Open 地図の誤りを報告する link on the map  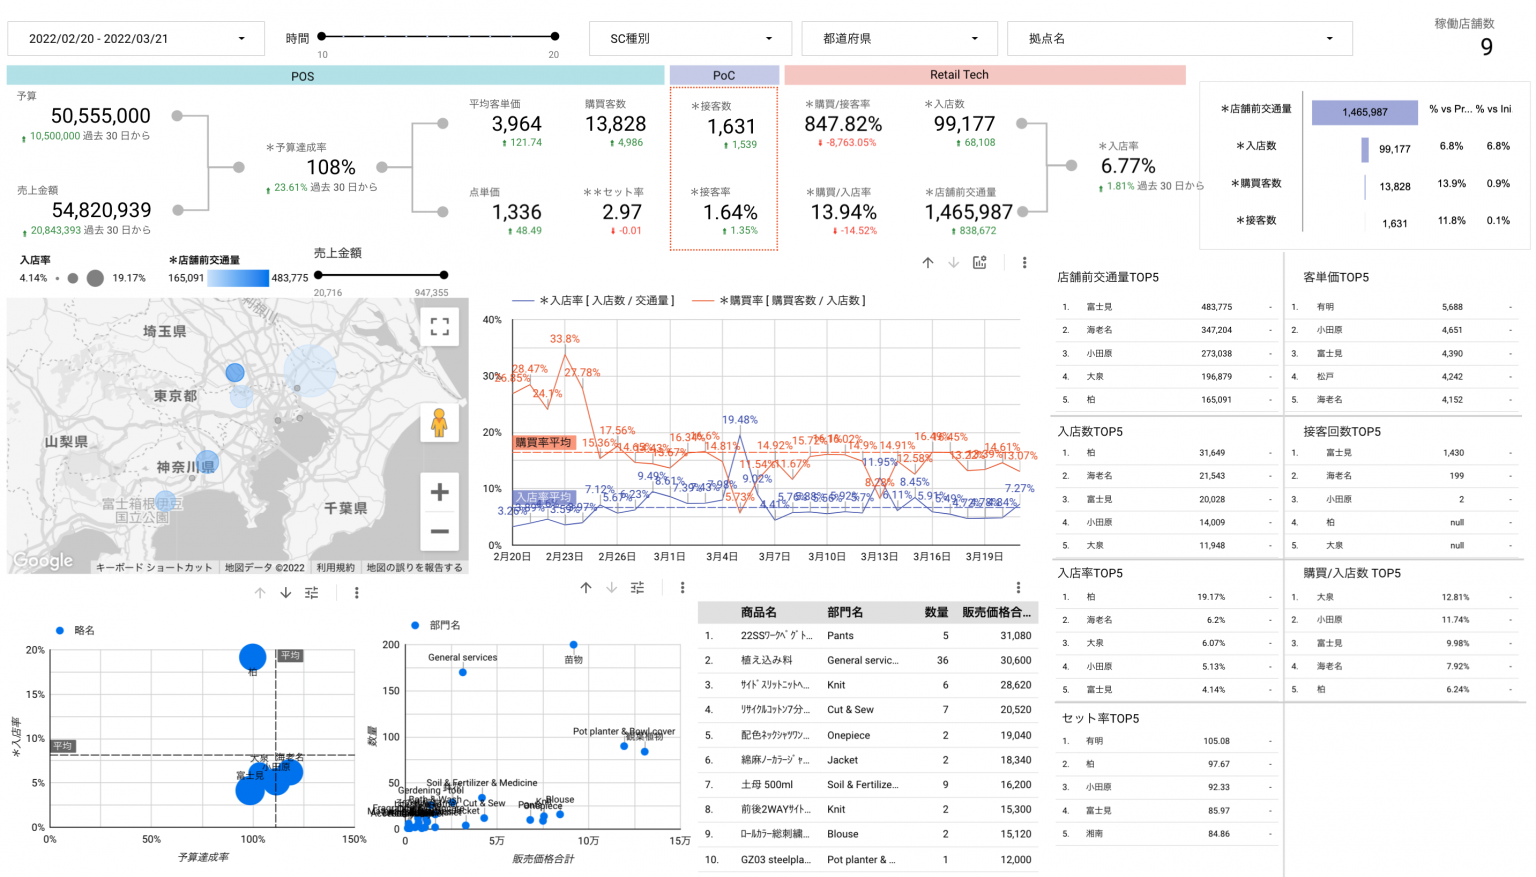click(414, 567)
